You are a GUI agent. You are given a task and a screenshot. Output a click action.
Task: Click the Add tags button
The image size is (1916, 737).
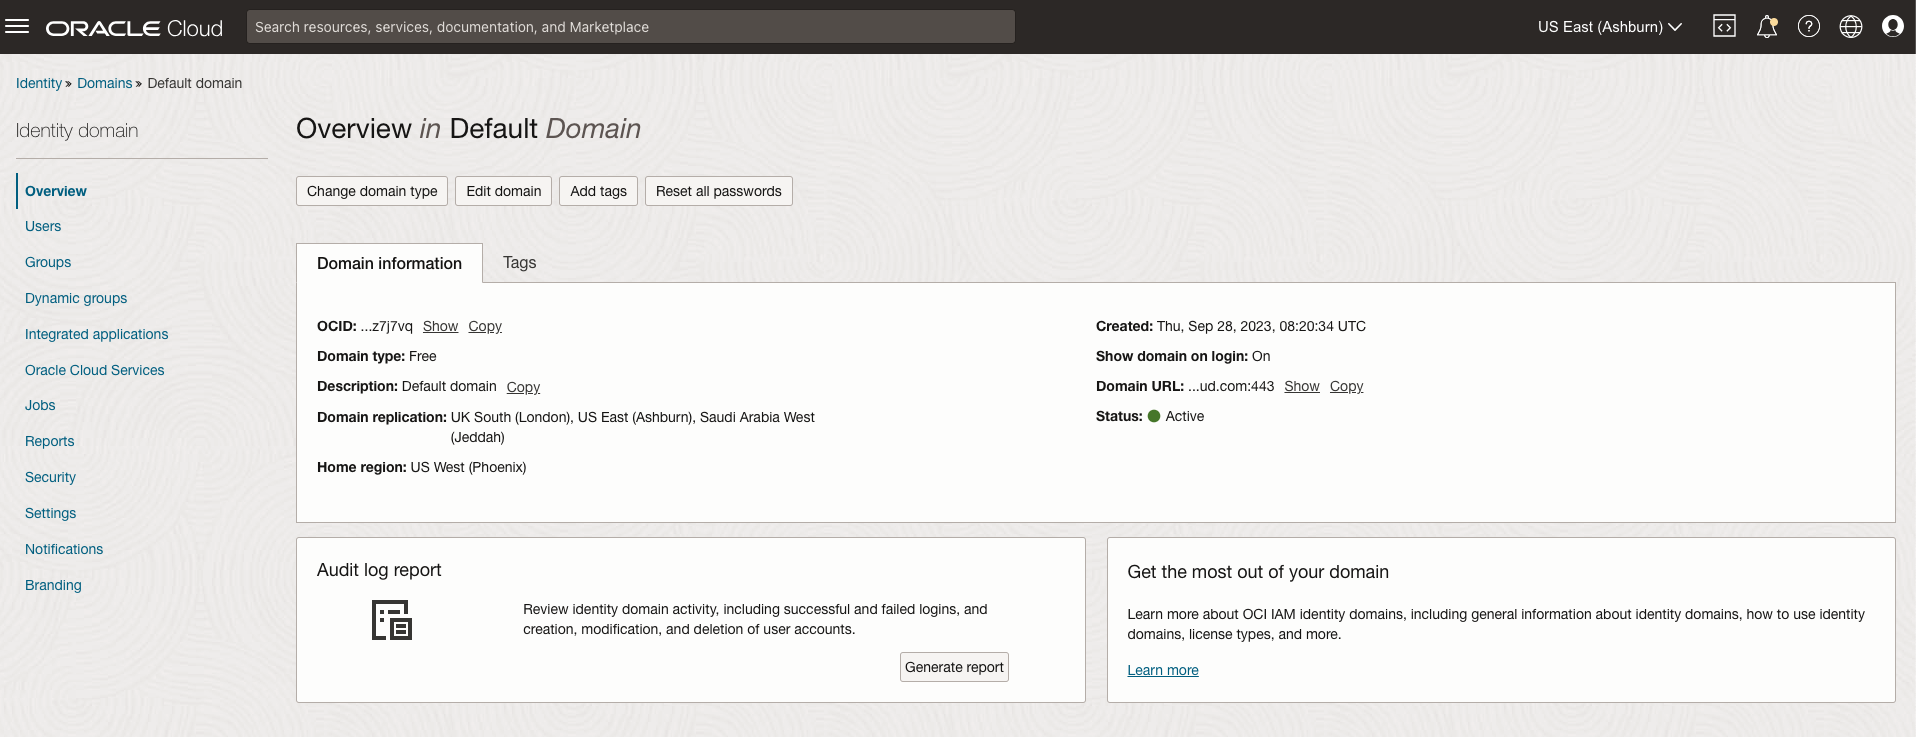pos(598,191)
